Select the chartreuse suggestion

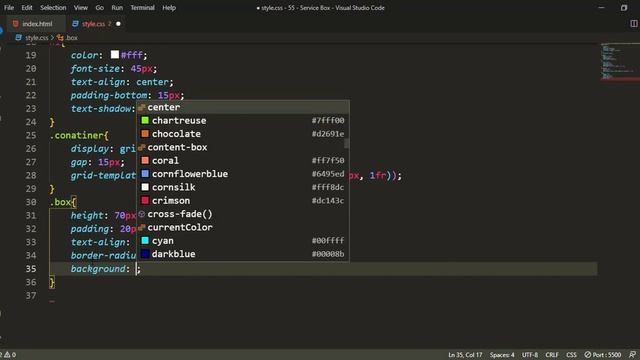[x=243, y=120]
